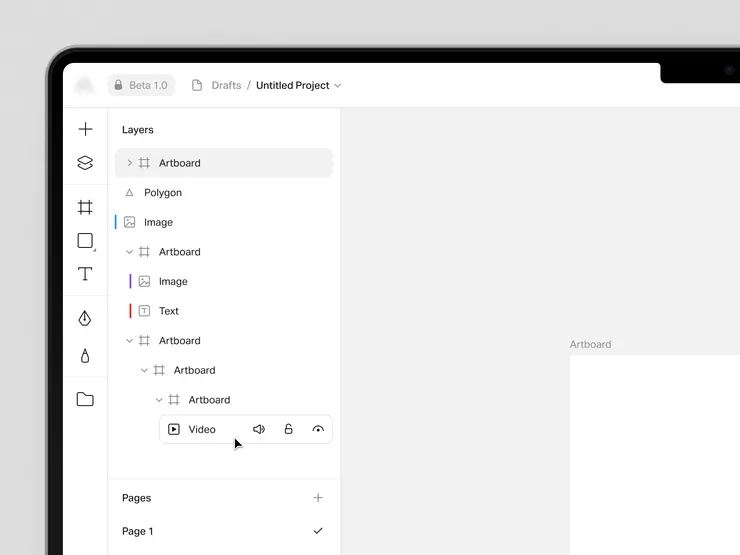The image size is (740, 555).
Task: Hide the Video layer visibility
Action: point(318,429)
